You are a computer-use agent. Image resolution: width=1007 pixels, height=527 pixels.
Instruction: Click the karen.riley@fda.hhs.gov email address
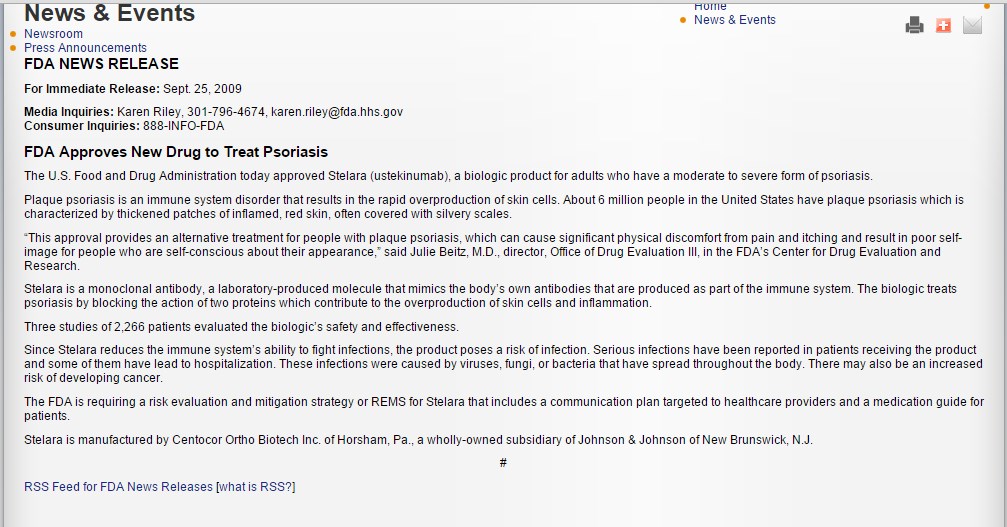[x=337, y=112]
